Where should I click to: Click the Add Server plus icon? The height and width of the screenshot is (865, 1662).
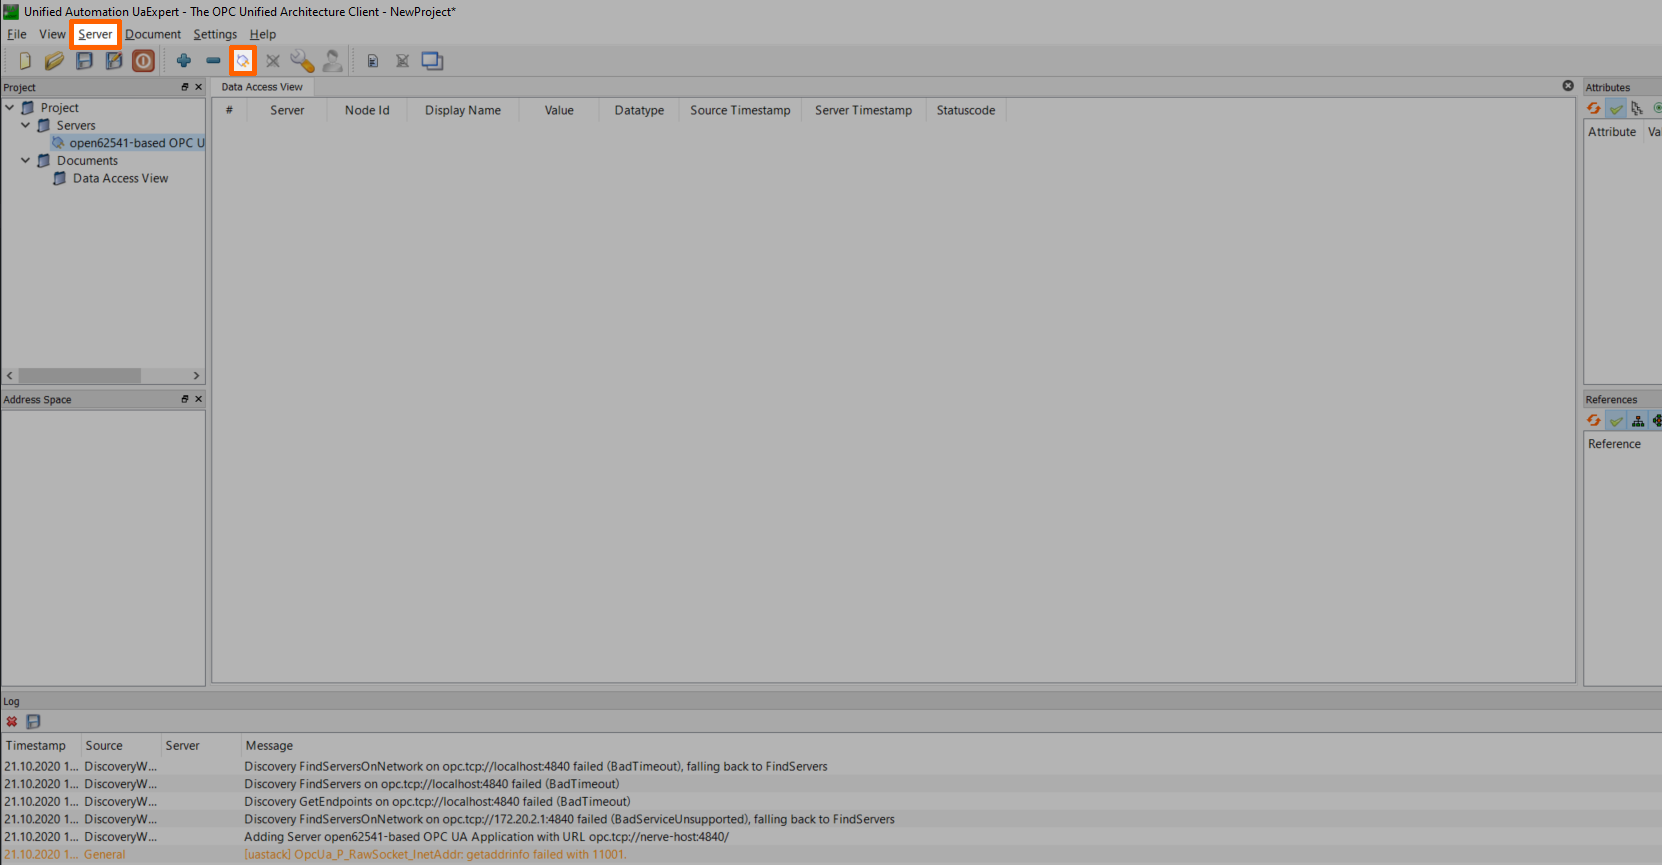pyautogui.click(x=184, y=61)
